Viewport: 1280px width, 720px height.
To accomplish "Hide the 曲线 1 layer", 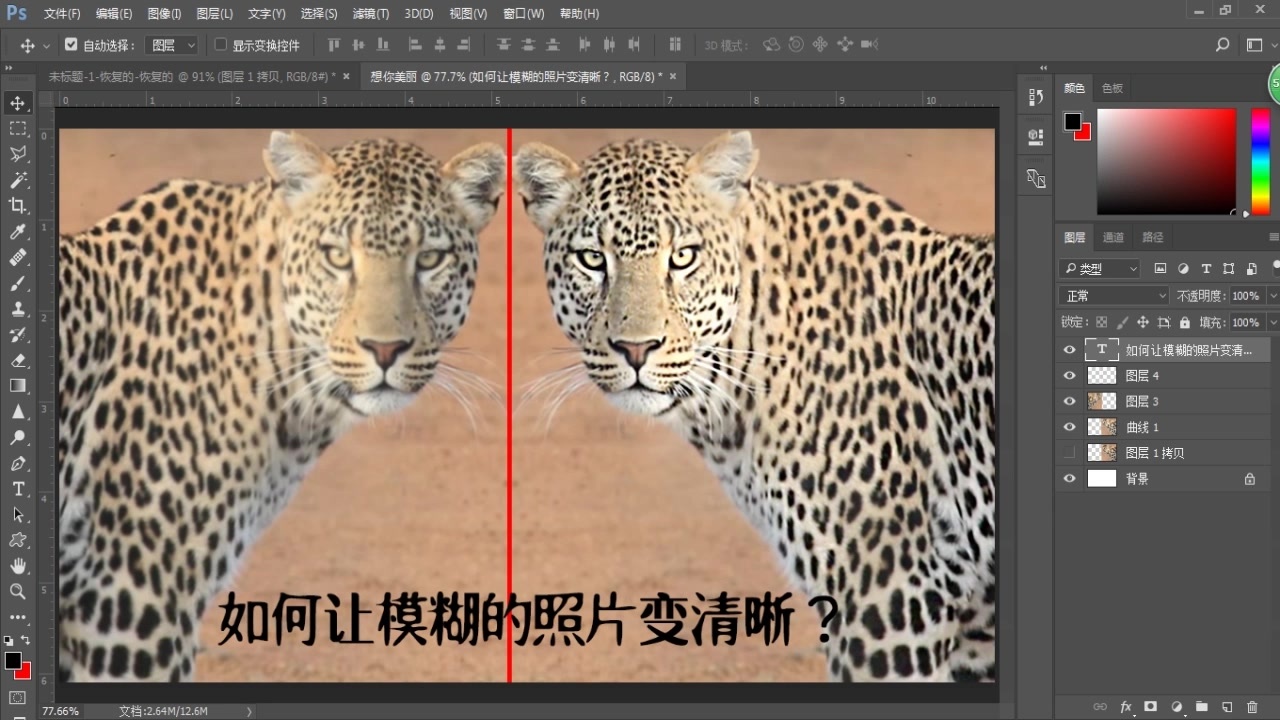I will click(x=1070, y=427).
